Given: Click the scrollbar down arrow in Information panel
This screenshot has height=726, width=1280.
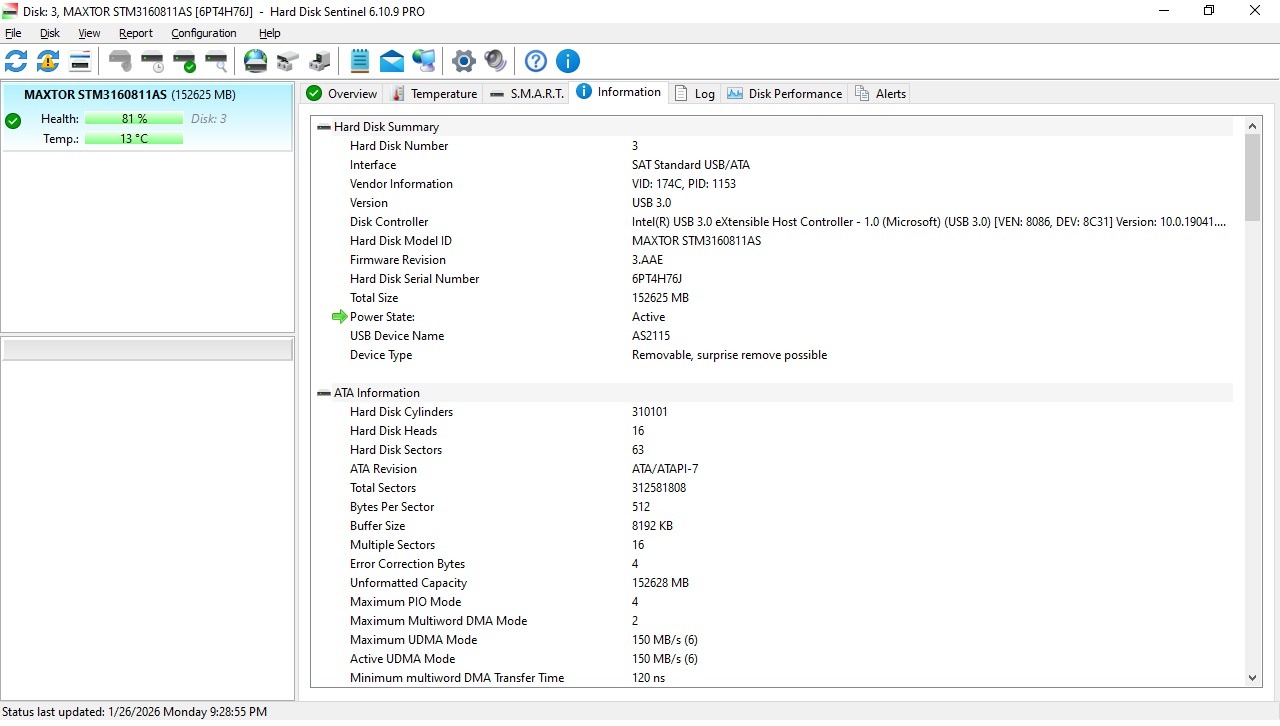Looking at the screenshot, I should (1253, 678).
